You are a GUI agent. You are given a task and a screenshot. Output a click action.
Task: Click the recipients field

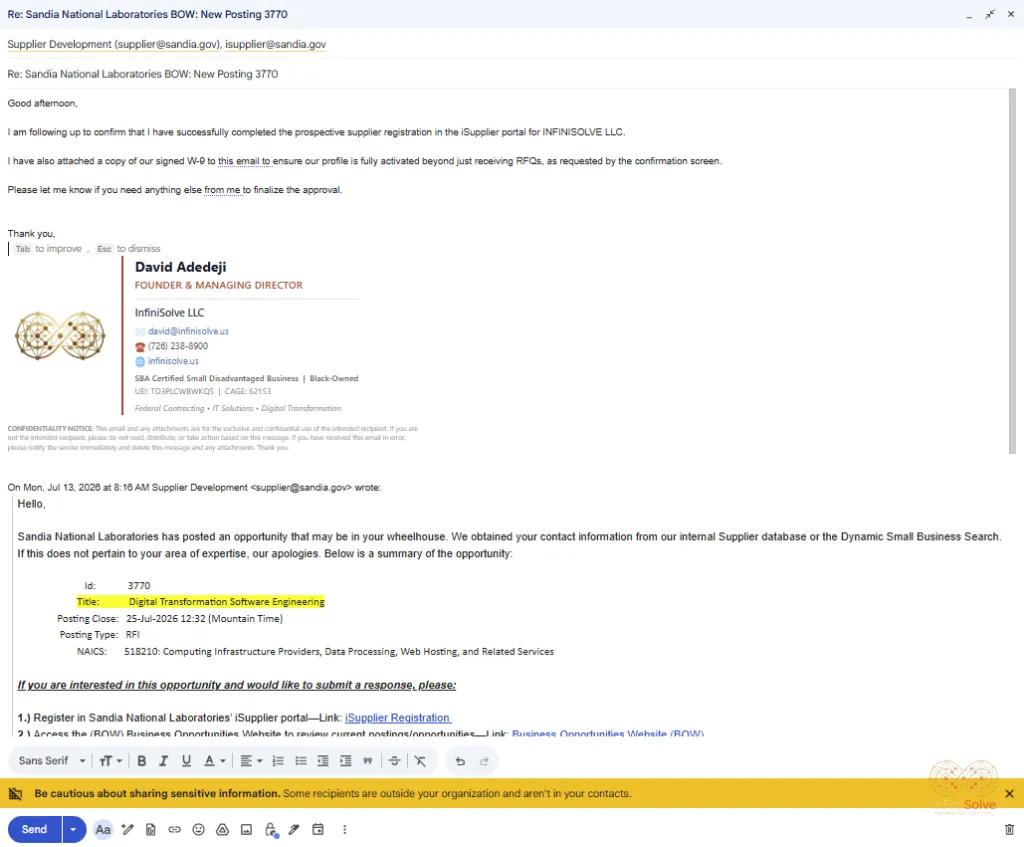pos(512,44)
